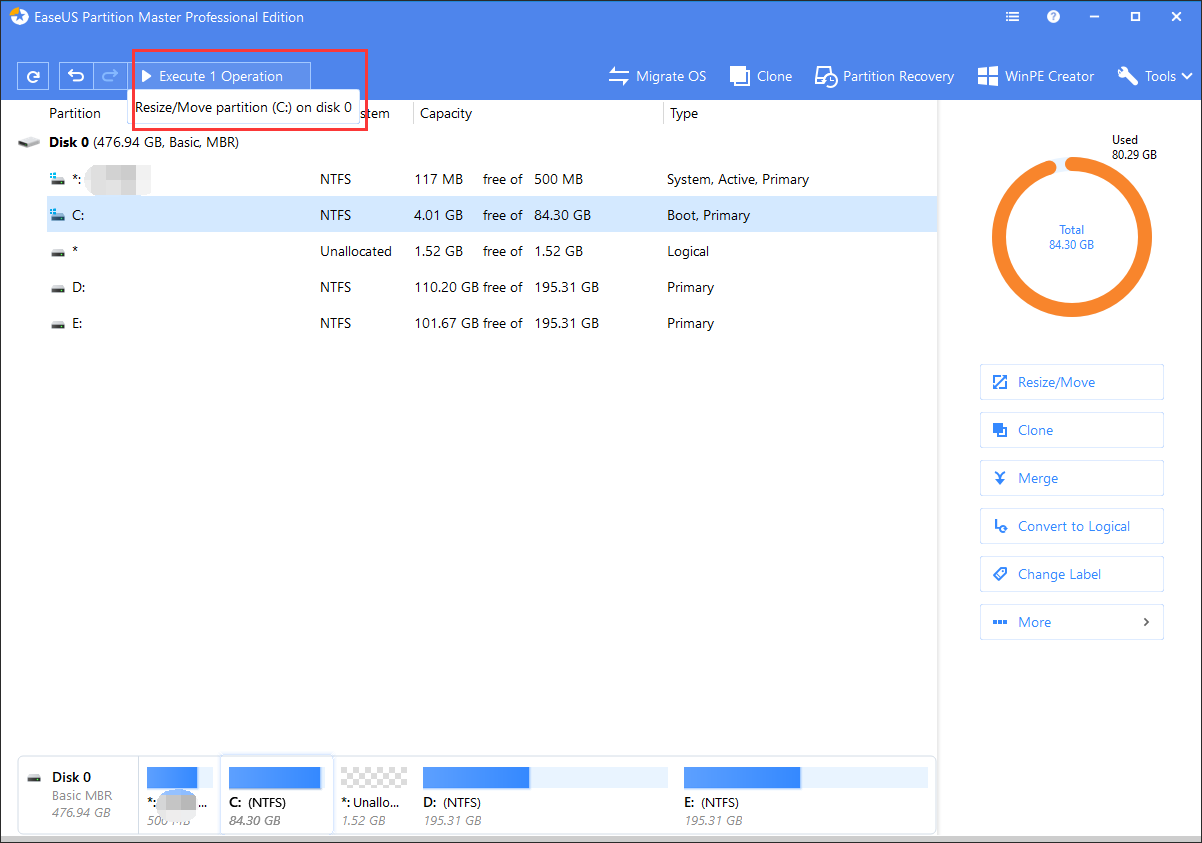The height and width of the screenshot is (843, 1202).
Task: Click the Migrate OS arrows icon
Action: click(x=619, y=76)
